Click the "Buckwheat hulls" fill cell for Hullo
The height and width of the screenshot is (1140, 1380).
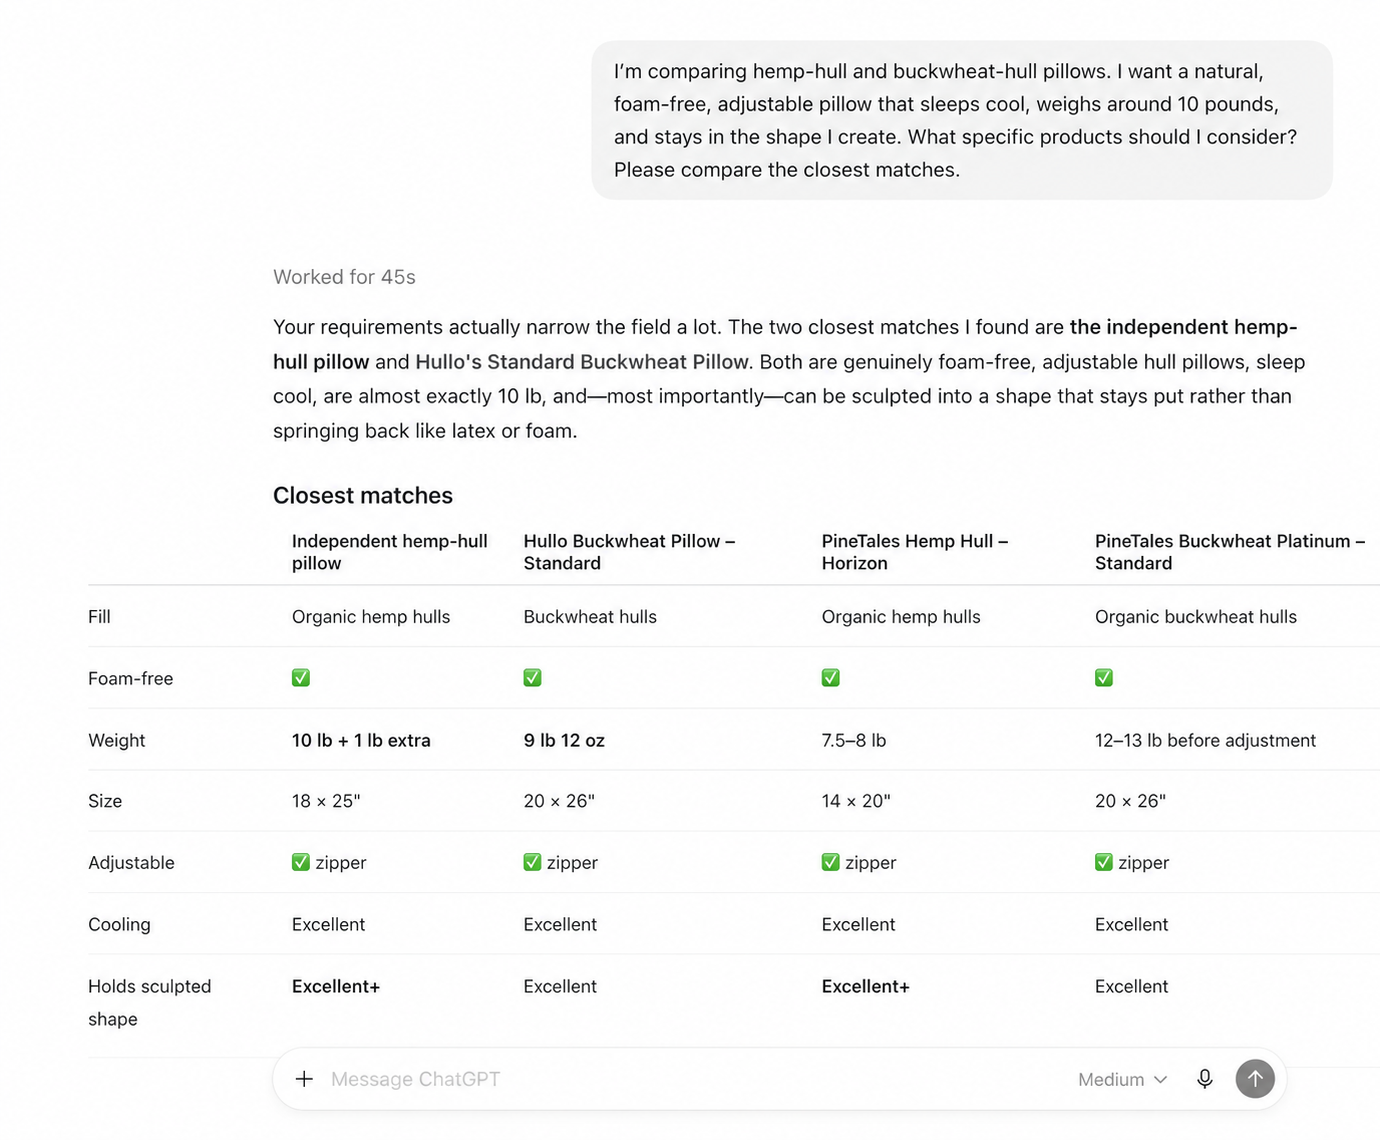(x=590, y=617)
